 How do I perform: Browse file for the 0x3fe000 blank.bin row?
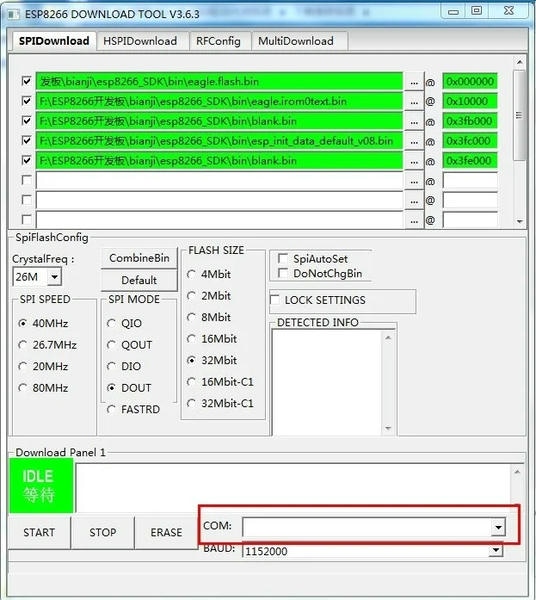point(414,161)
